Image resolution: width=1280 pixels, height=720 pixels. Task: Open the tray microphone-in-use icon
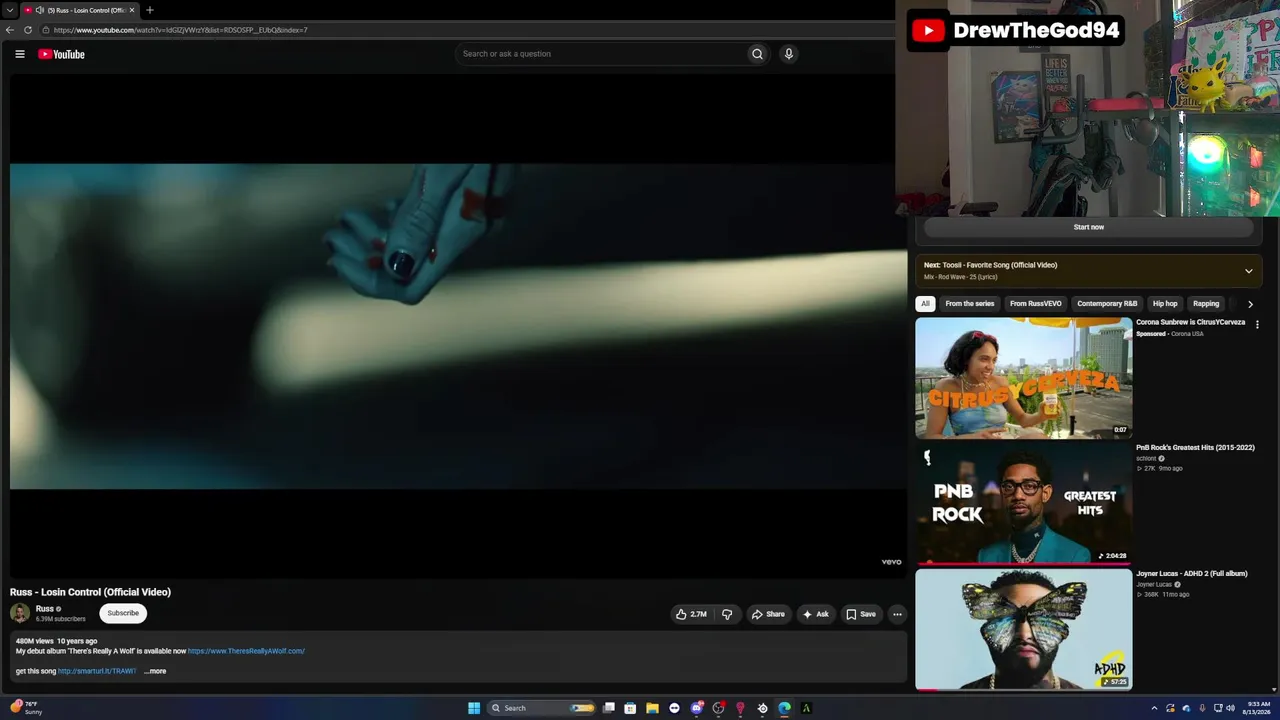[1202, 708]
